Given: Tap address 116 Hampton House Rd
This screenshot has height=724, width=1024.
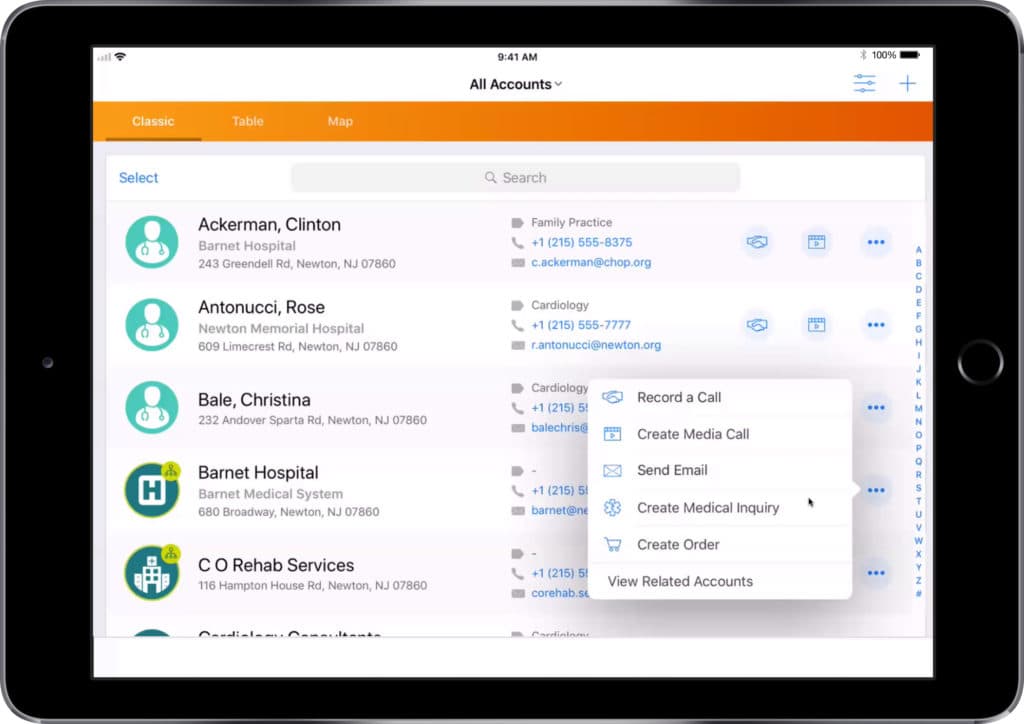Looking at the screenshot, I should 312,586.
